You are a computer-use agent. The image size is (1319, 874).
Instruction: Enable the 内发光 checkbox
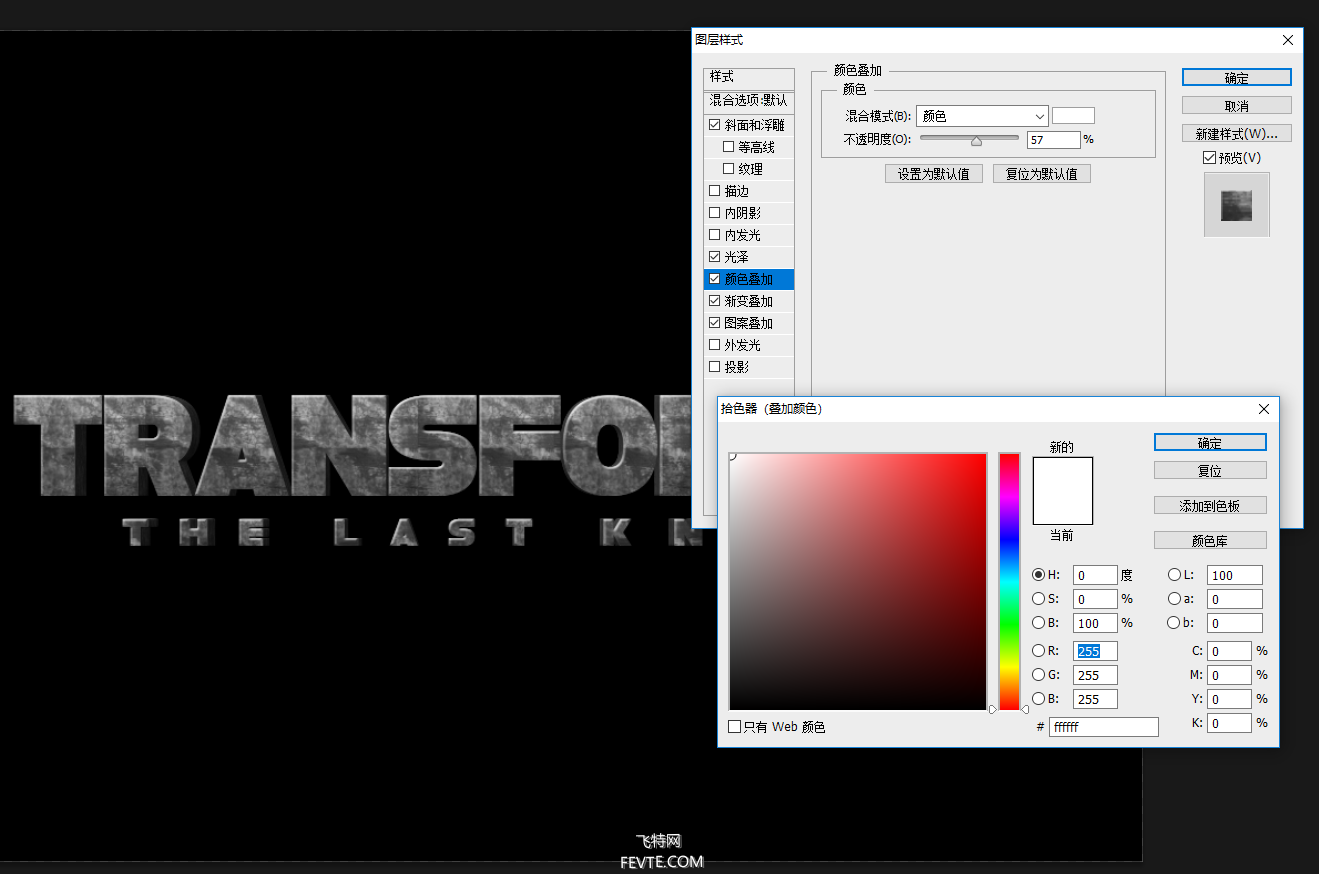coord(714,235)
